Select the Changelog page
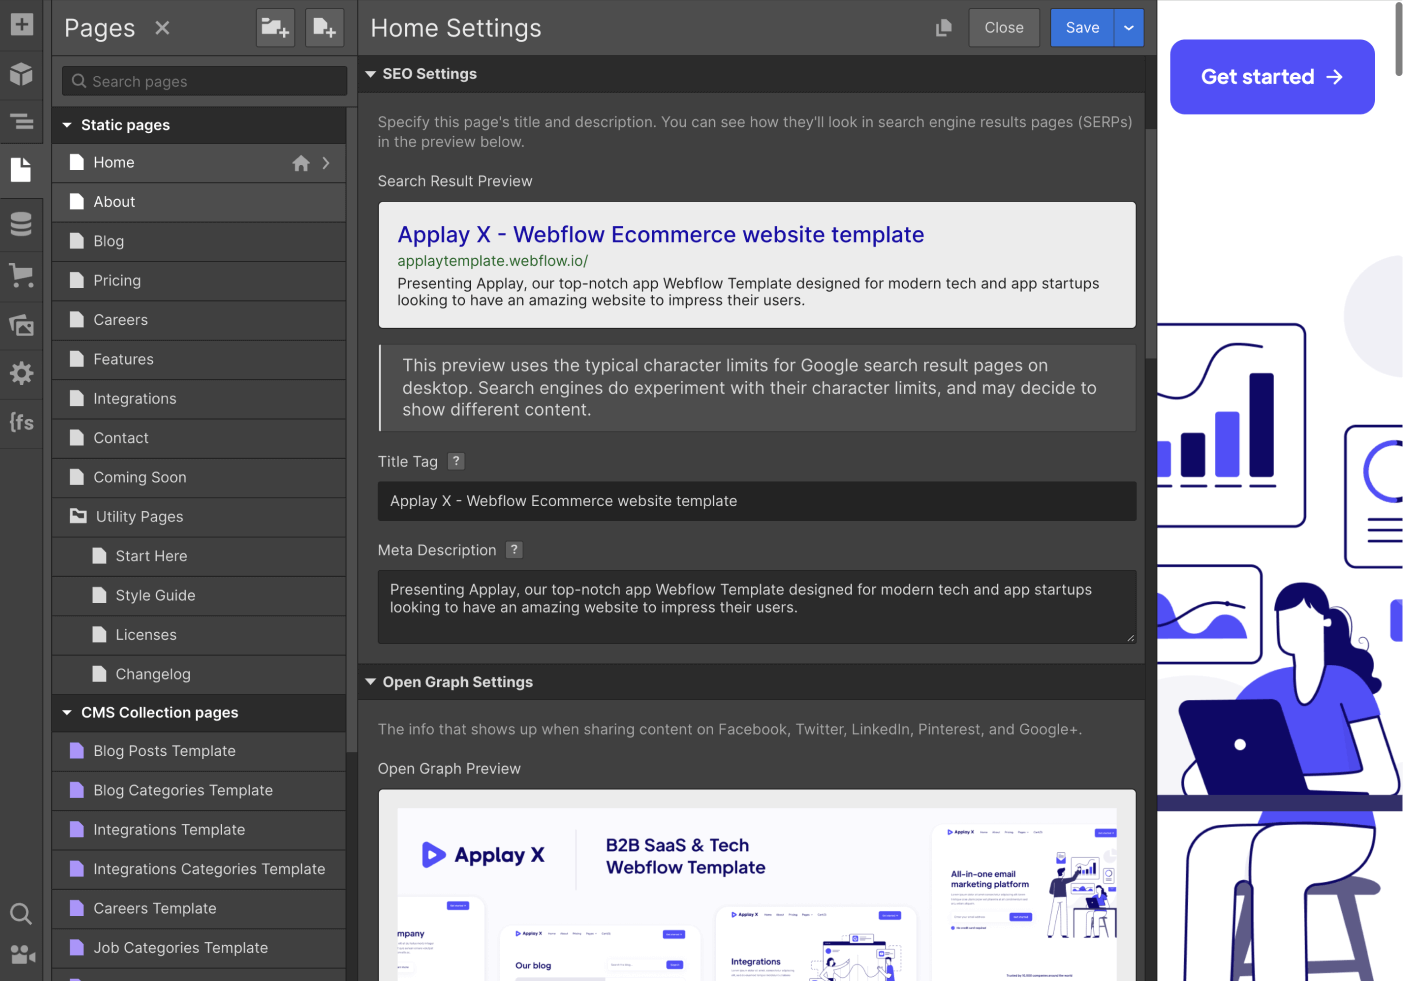1403x982 pixels. click(x=199, y=674)
